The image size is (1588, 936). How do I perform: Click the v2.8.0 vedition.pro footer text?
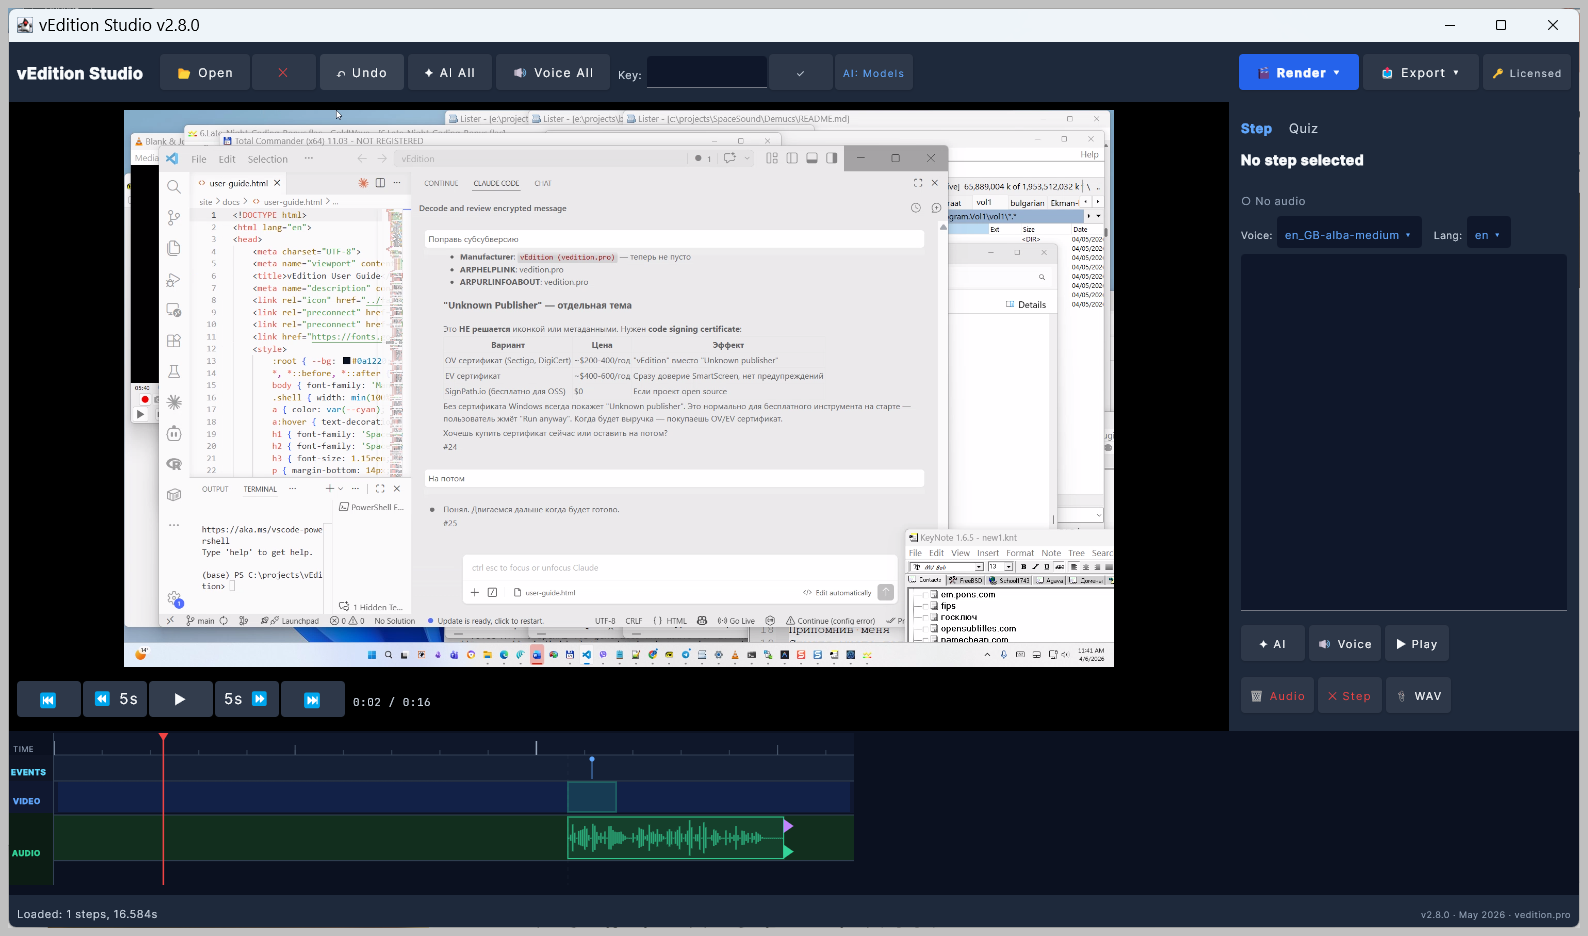point(1495,914)
